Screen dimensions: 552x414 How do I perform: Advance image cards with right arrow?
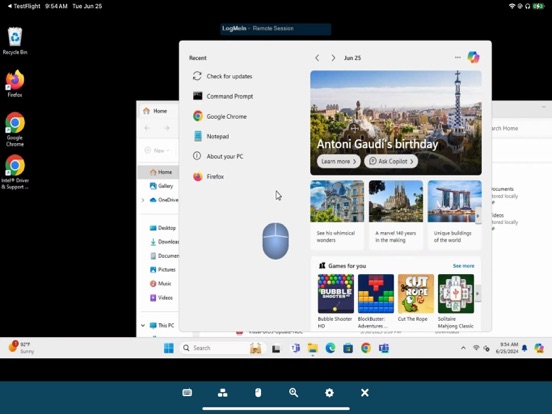click(x=478, y=216)
